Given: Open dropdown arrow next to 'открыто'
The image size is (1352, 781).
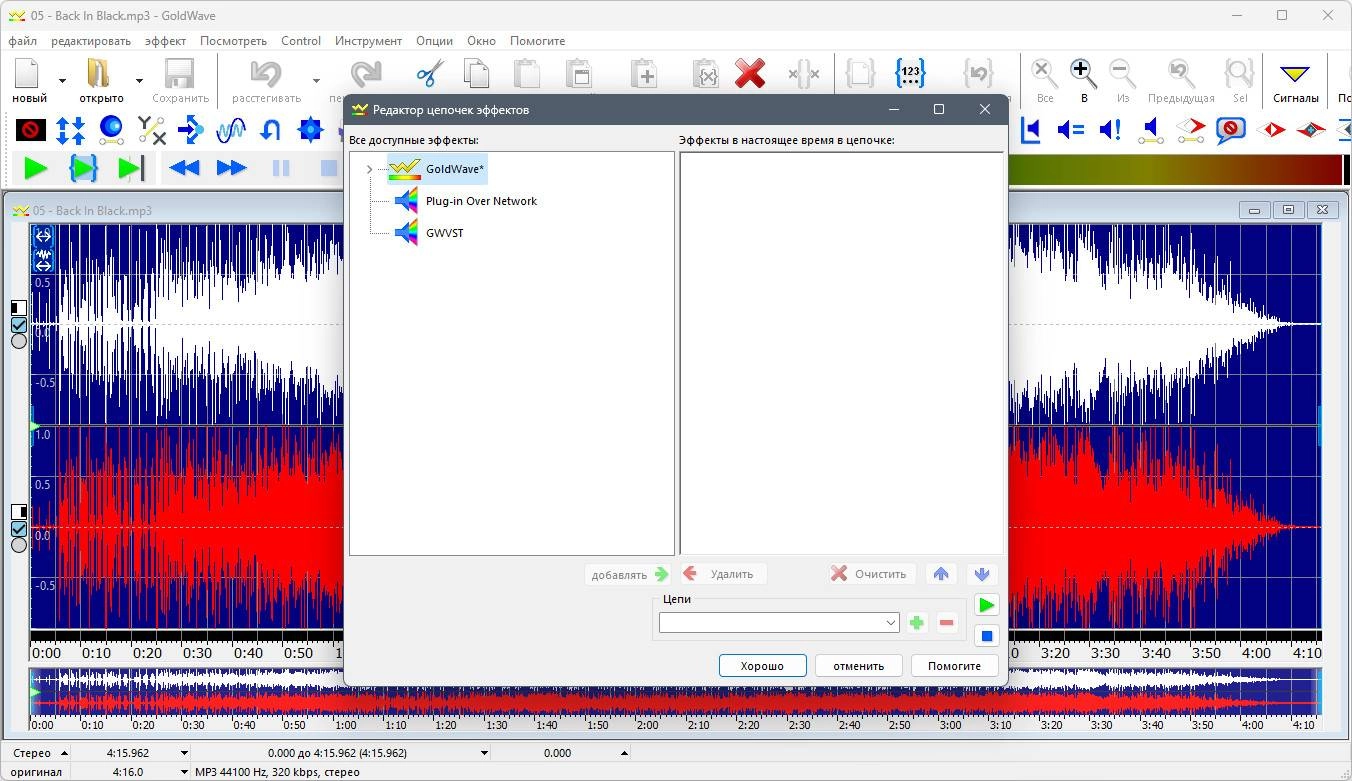Looking at the screenshot, I should coord(139,81).
